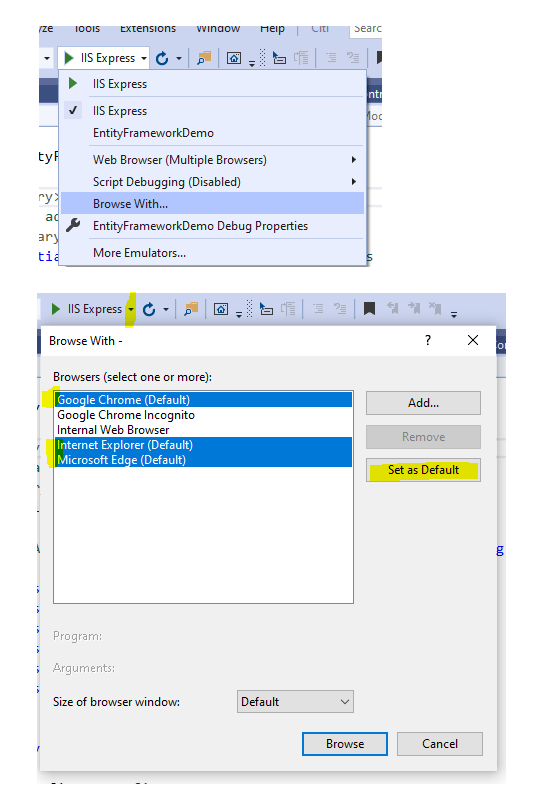This screenshot has height=808, width=546.
Task: Select Google Chrome Incognito in the browsers list
Action: tap(203, 415)
